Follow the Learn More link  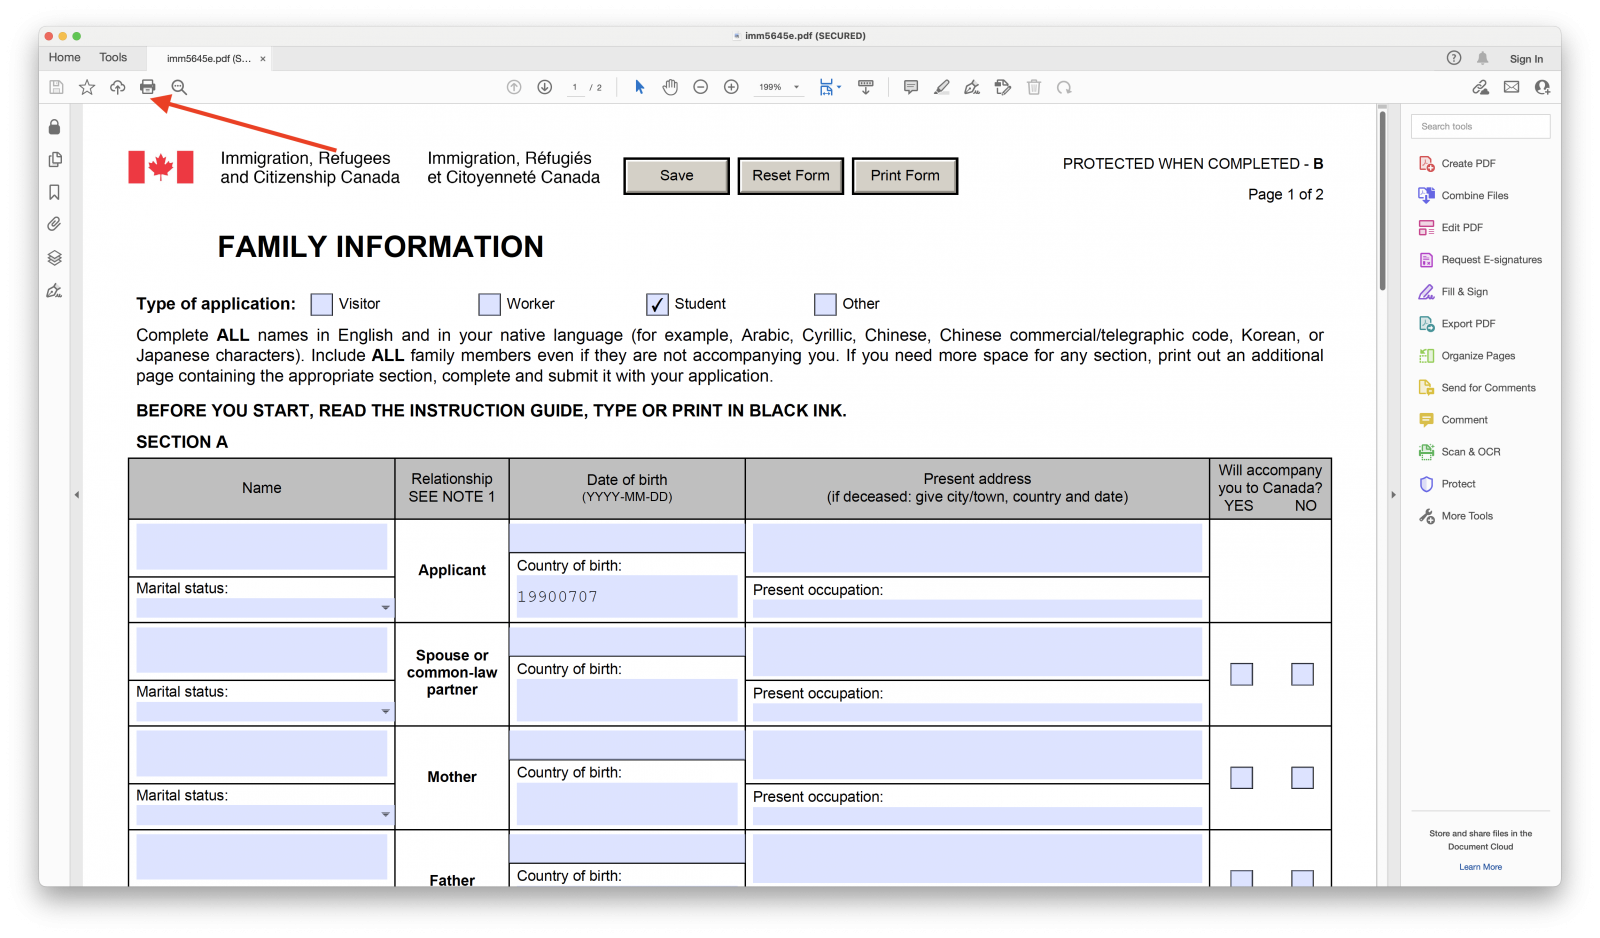pyautogui.click(x=1480, y=867)
